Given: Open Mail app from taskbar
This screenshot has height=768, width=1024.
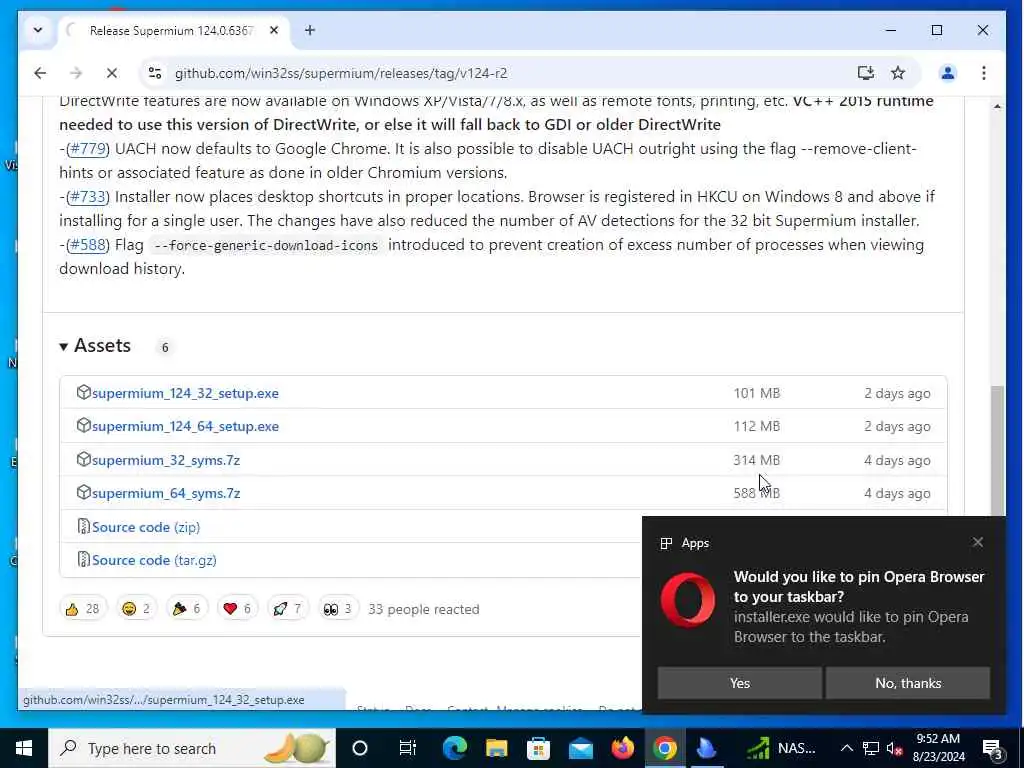Looking at the screenshot, I should tap(581, 748).
